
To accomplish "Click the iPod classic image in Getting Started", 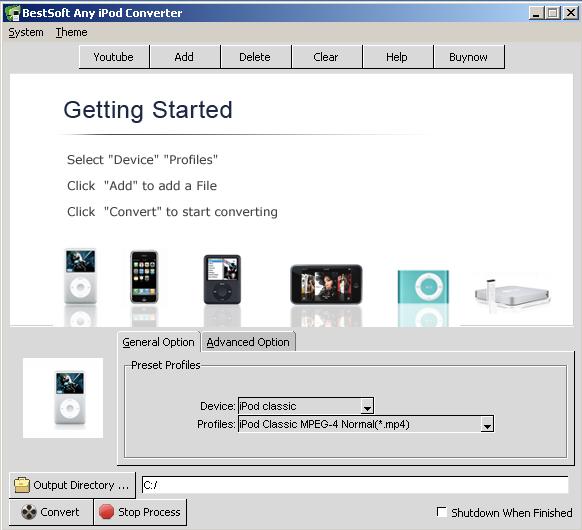I will click(x=80, y=276).
